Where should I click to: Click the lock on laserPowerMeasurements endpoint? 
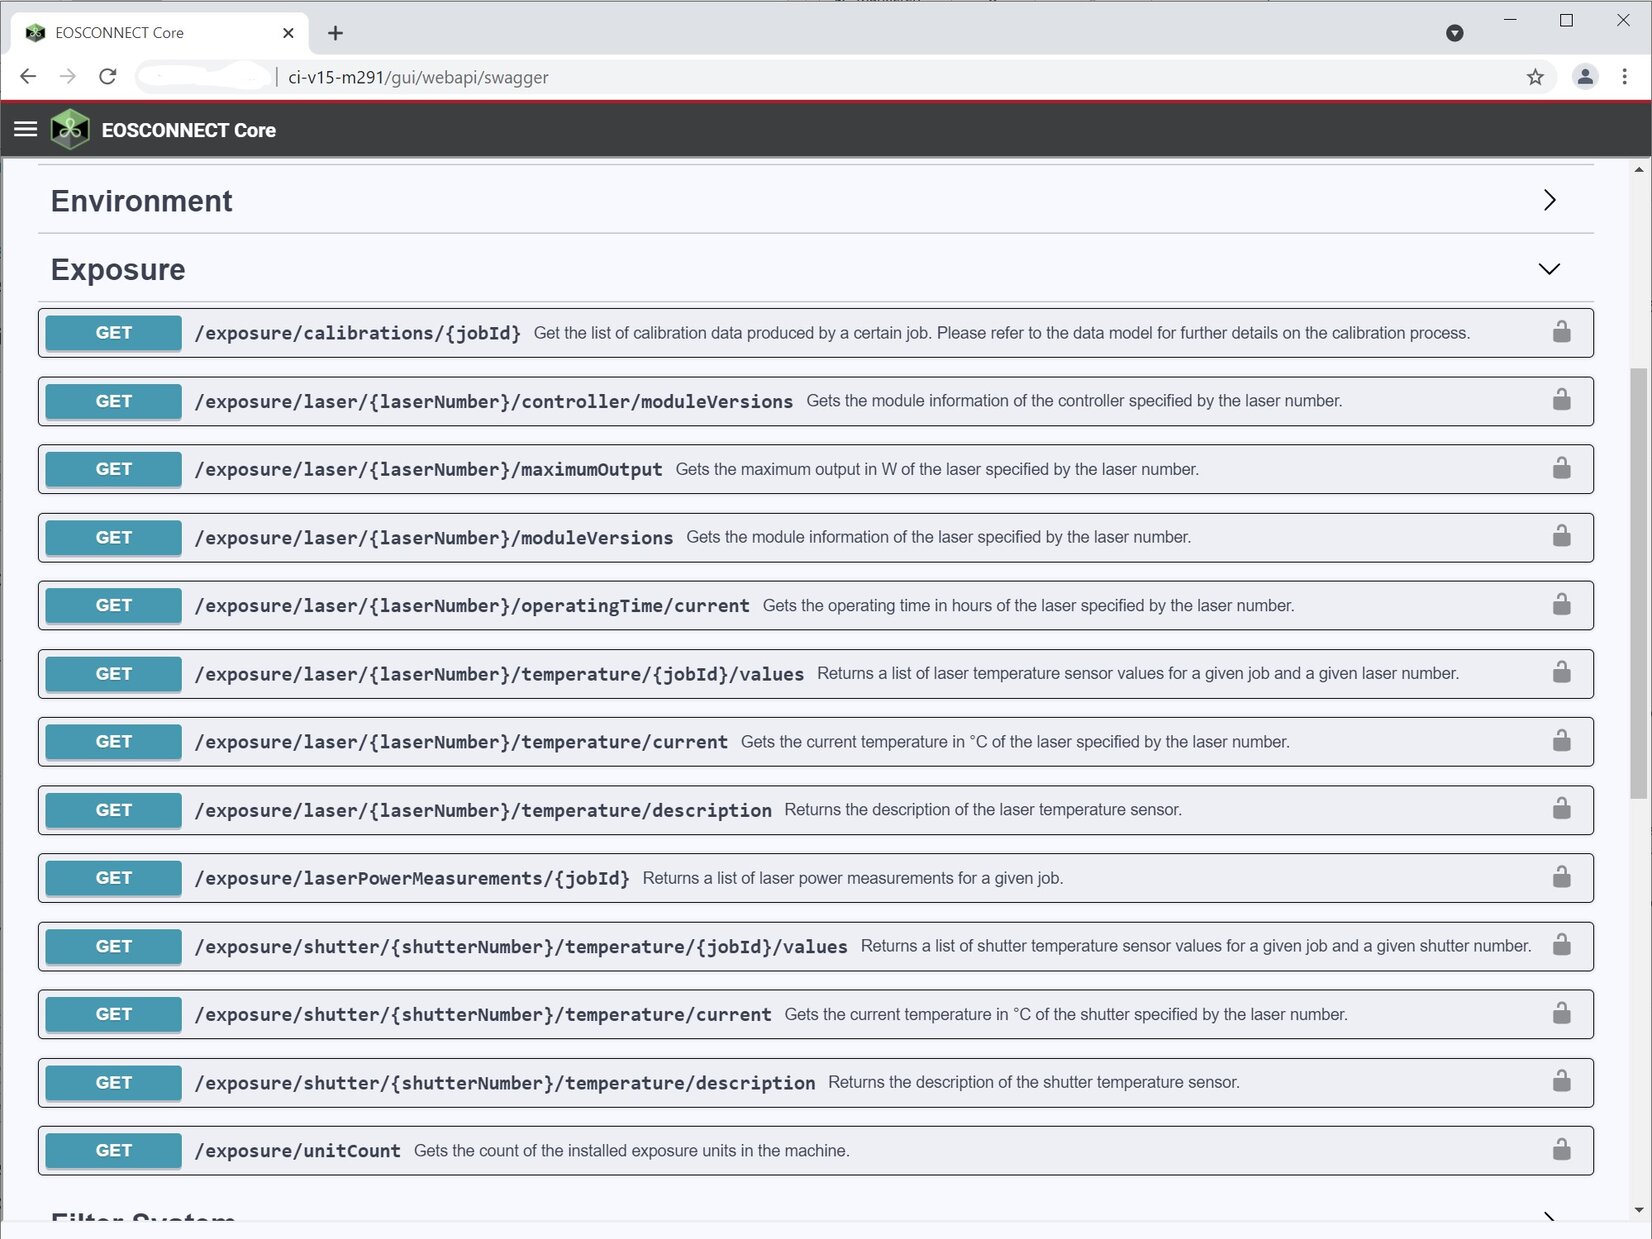pyautogui.click(x=1561, y=878)
